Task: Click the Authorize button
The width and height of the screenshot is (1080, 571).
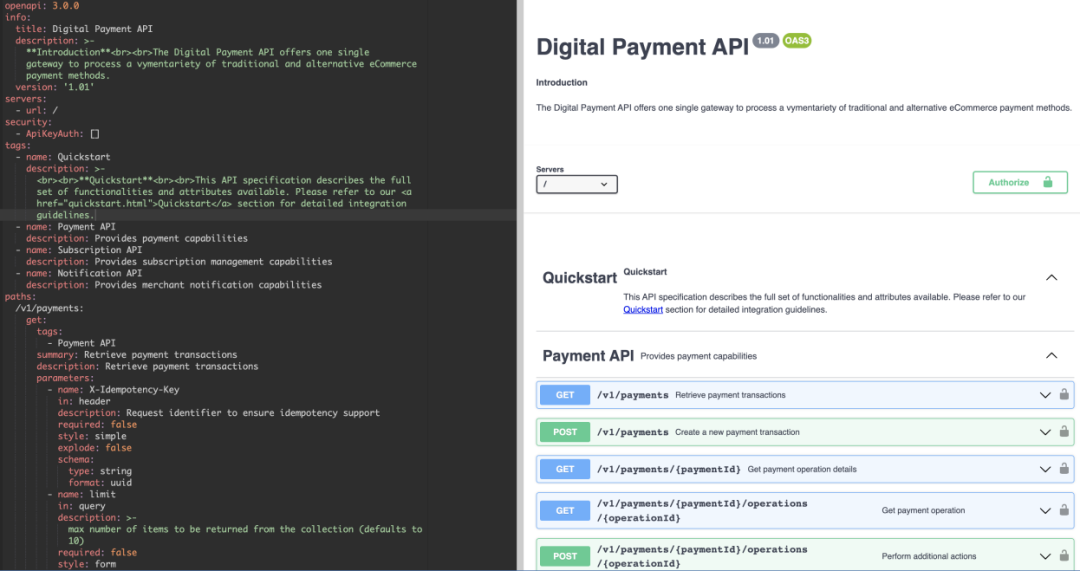Action: [1019, 183]
